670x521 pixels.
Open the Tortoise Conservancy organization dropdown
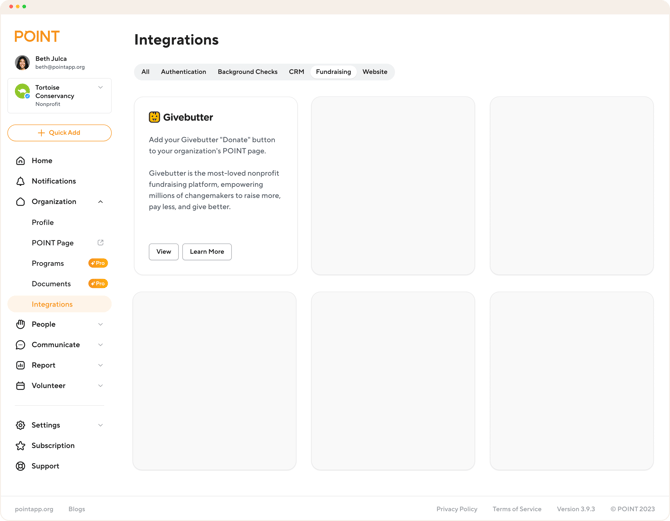[100, 88]
